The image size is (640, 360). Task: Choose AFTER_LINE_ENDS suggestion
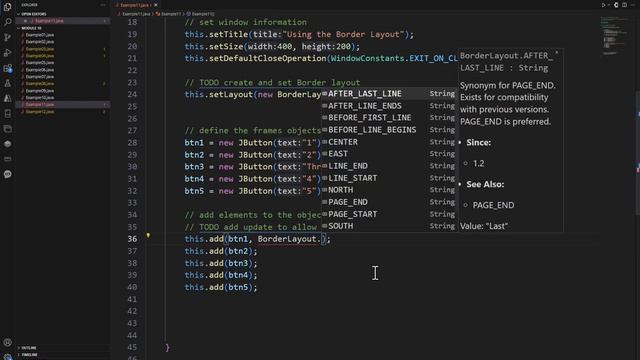389,106
